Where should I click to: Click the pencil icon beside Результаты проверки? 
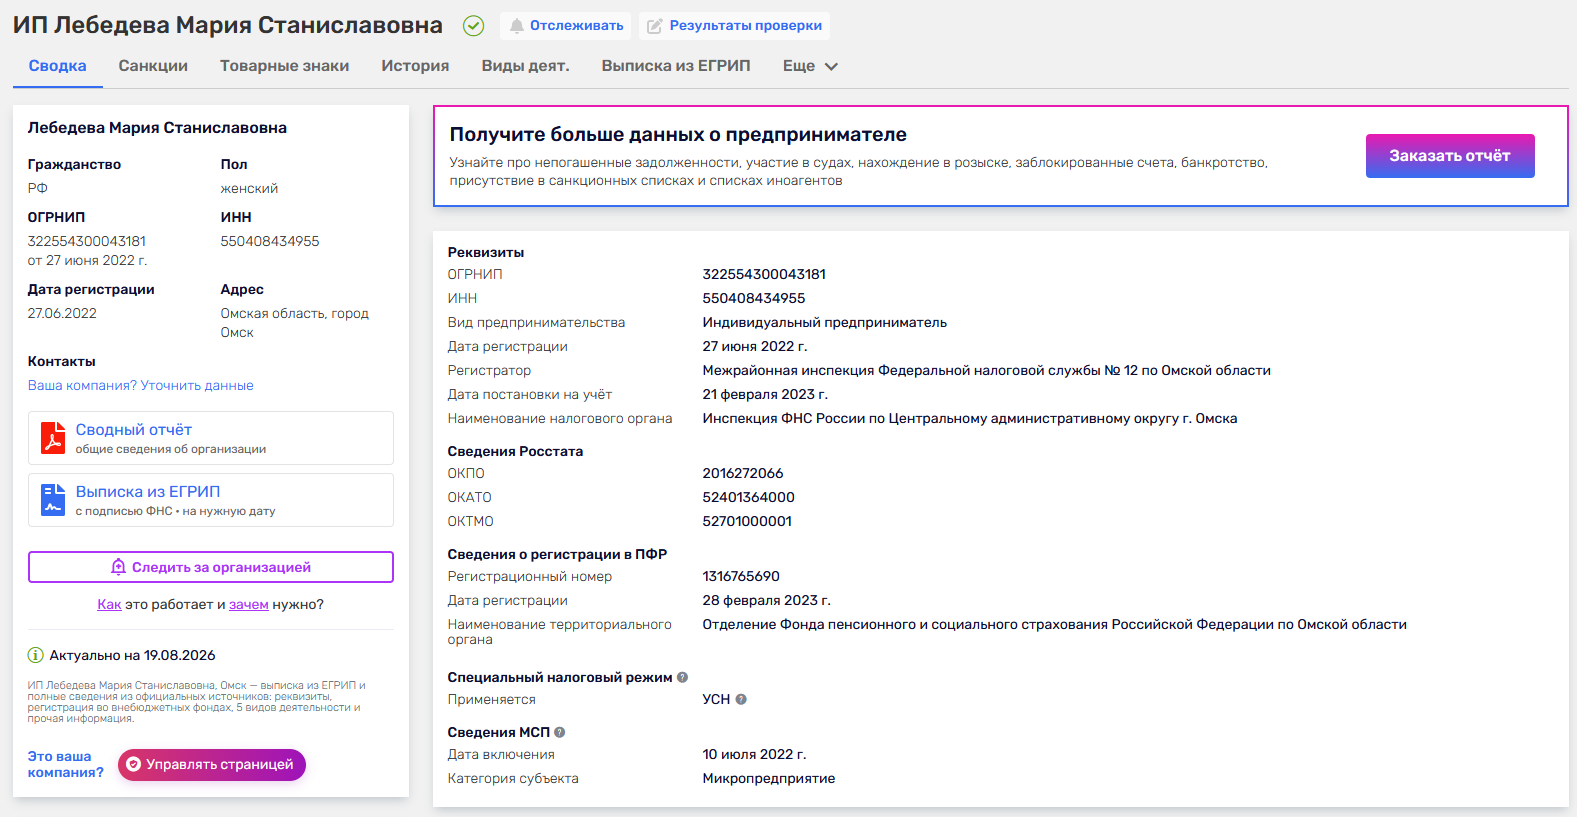coord(654,26)
